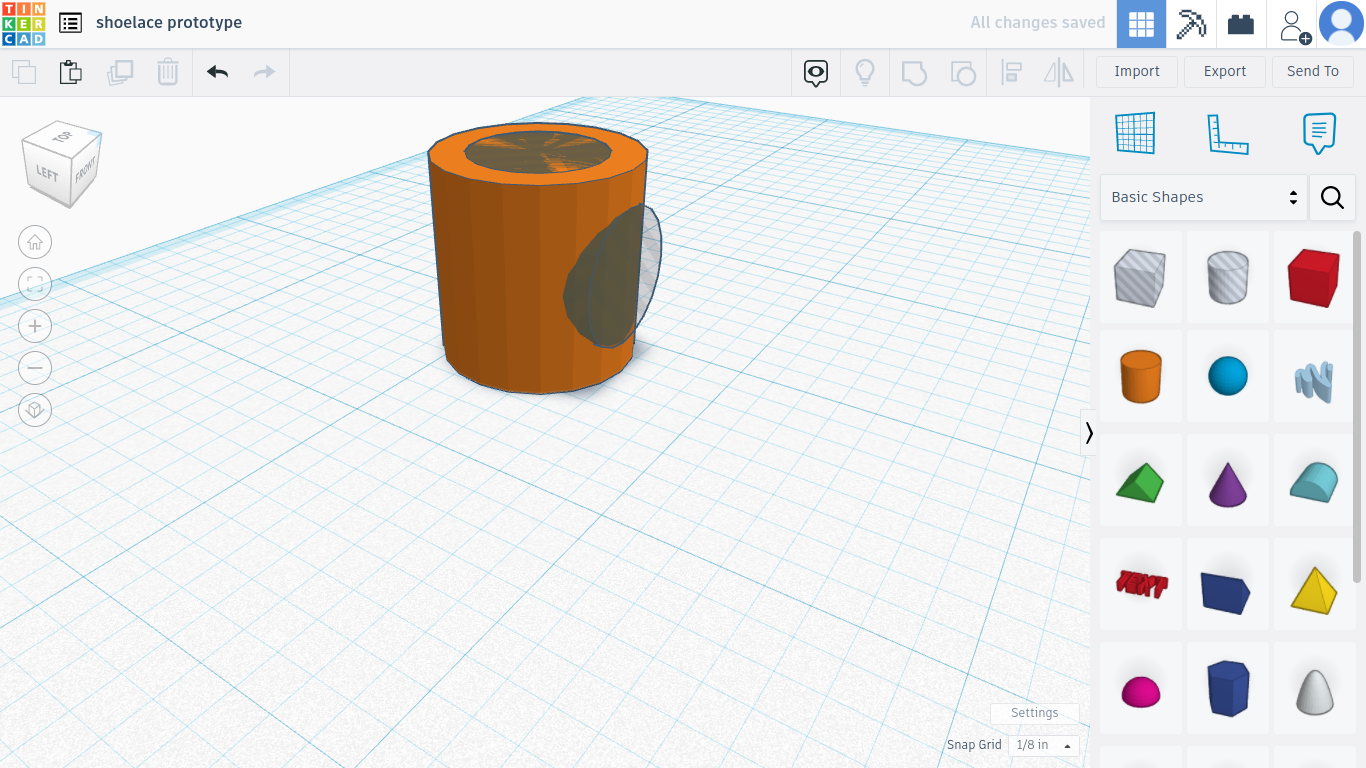This screenshot has height=768, width=1366.
Task: Select the red Text shape
Action: coord(1141,584)
